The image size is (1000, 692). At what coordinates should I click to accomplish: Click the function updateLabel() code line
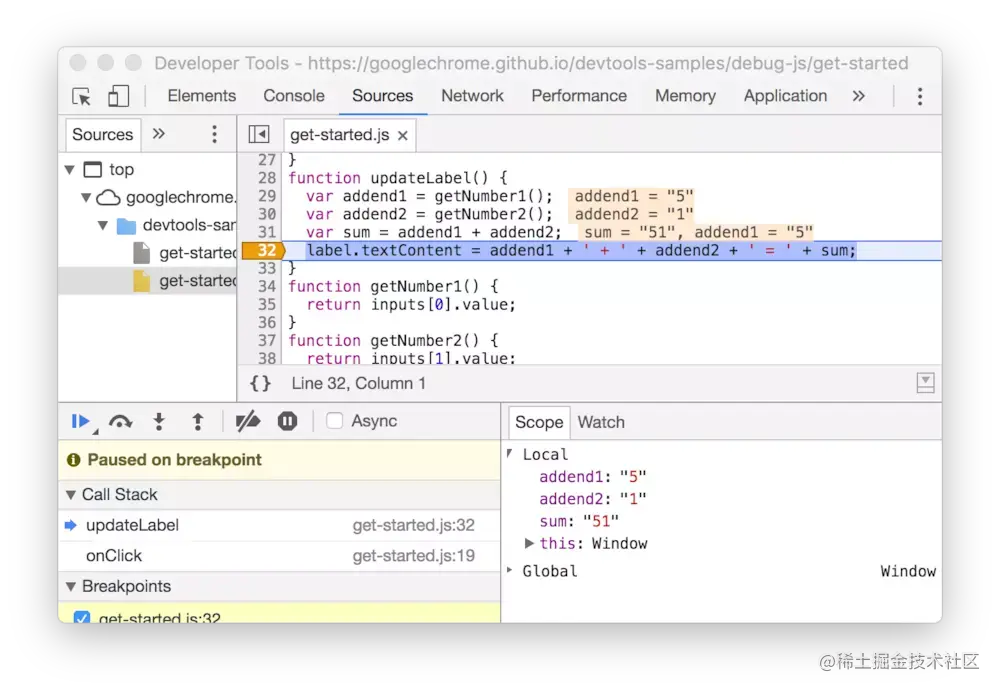[397, 178]
